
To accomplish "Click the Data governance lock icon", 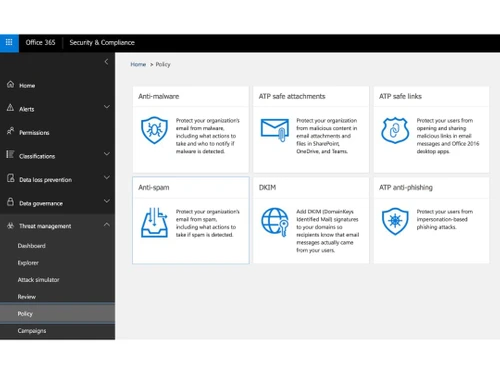I will [11, 202].
